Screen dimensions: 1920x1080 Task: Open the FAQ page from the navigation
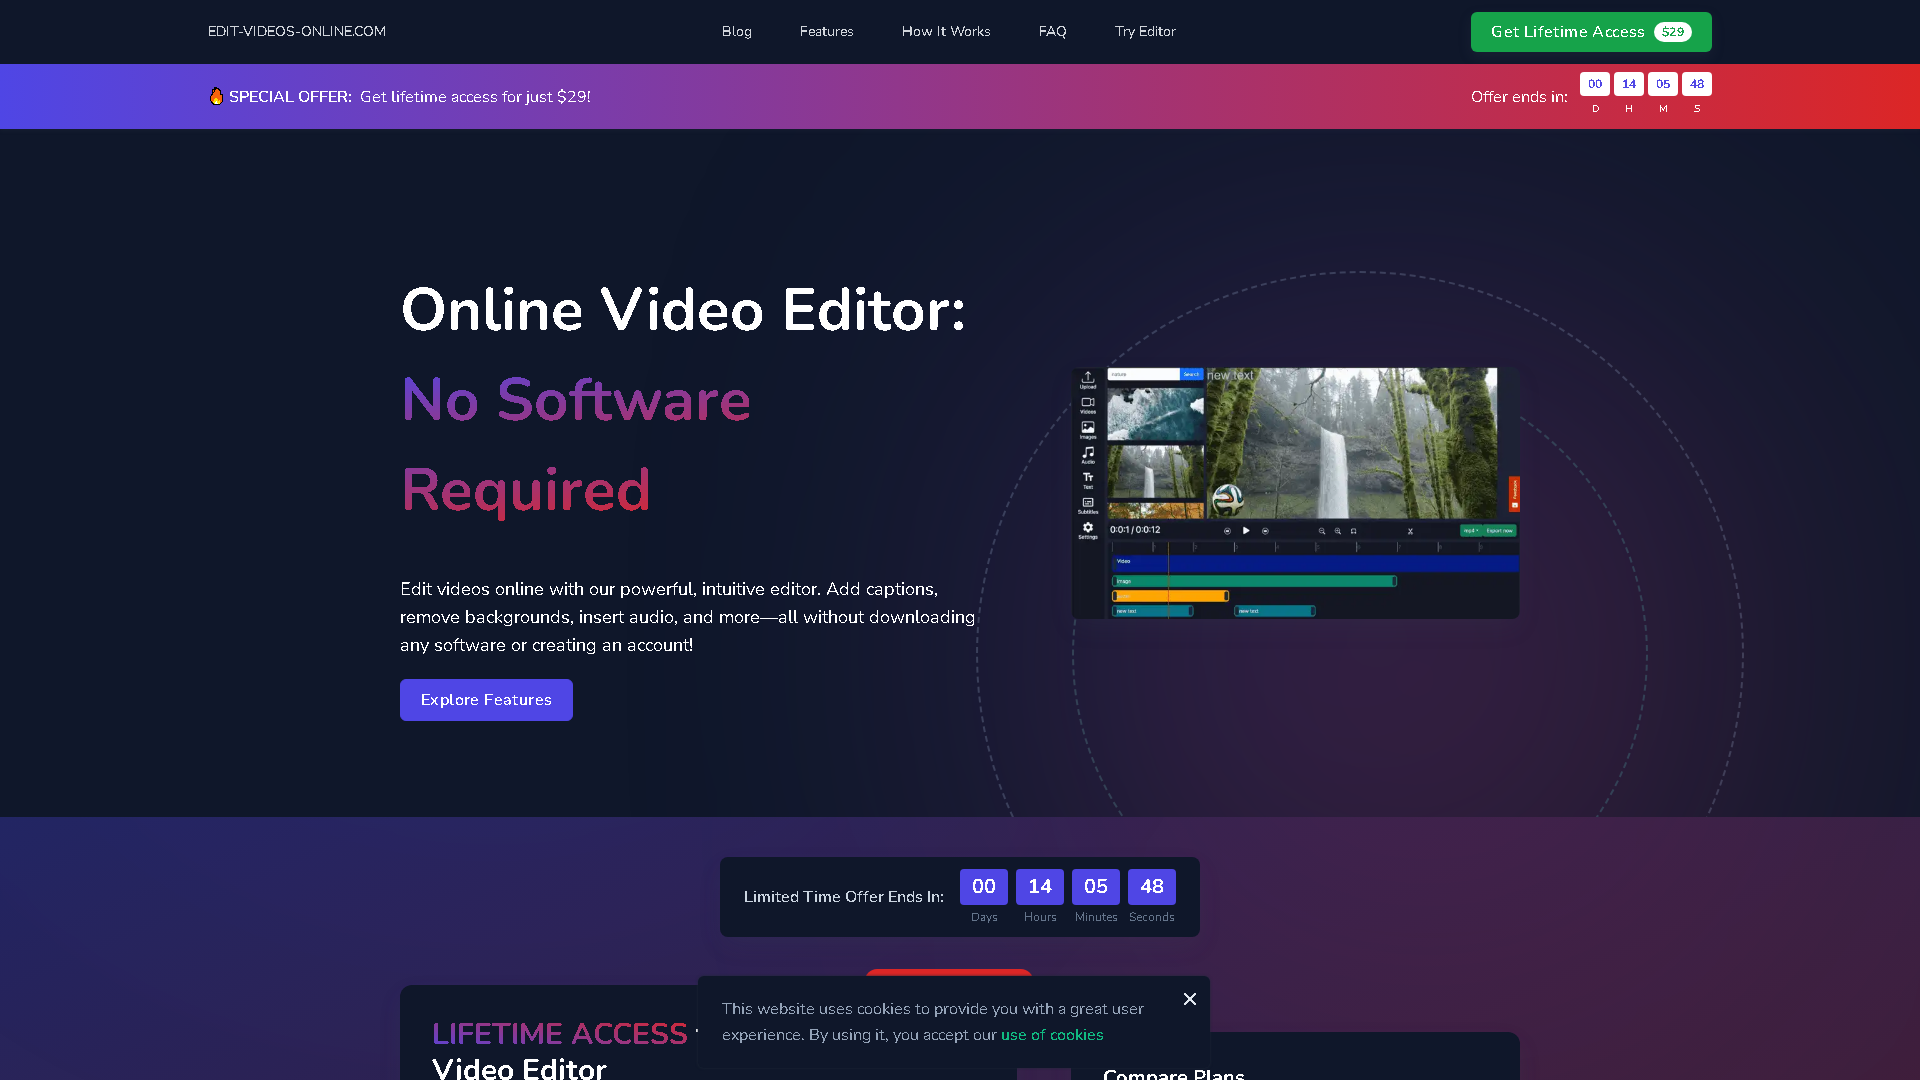1052,31
